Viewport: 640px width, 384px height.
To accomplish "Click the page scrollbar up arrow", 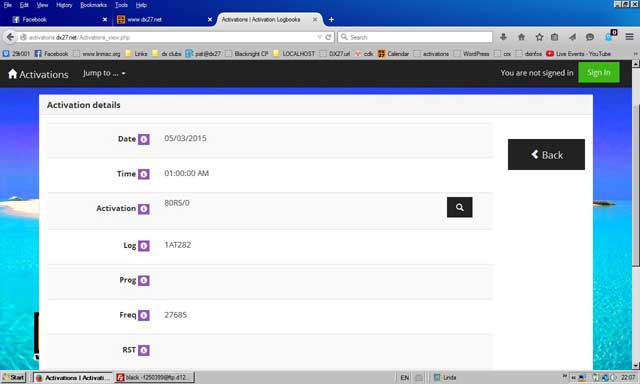I will point(636,64).
